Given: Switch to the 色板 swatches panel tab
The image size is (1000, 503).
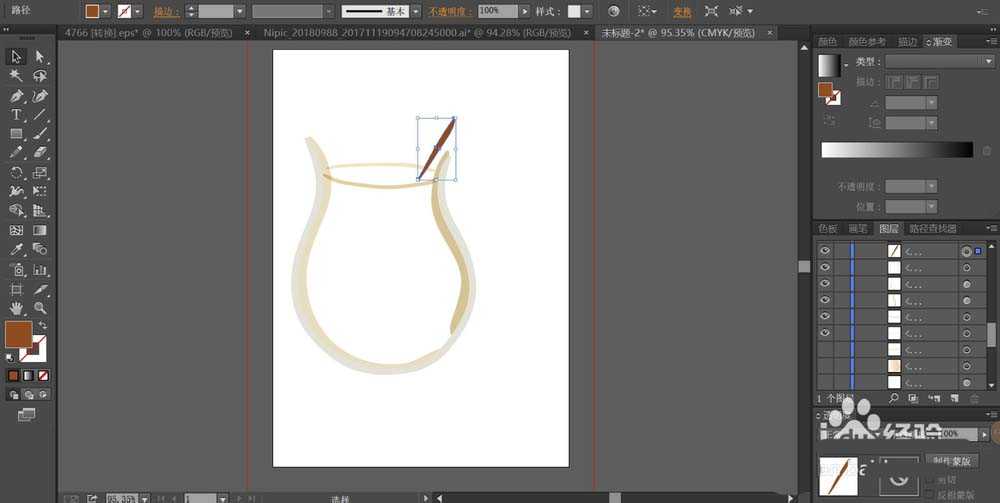Looking at the screenshot, I should (x=828, y=229).
